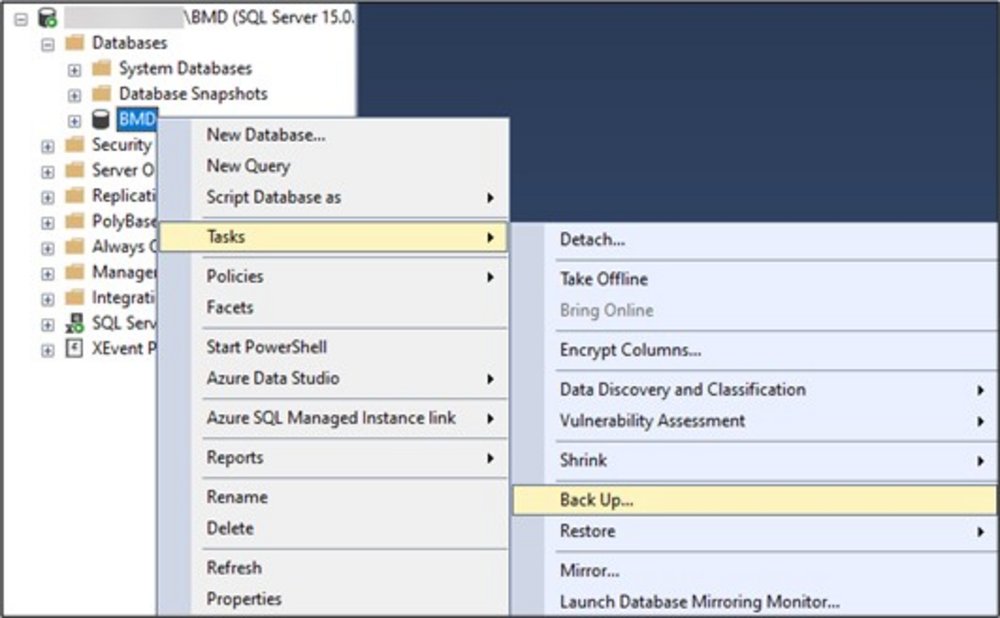Click the BMD database cylinder icon
Image resolution: width=1000 pixels, height=618 pixels.
pos(100,120)
